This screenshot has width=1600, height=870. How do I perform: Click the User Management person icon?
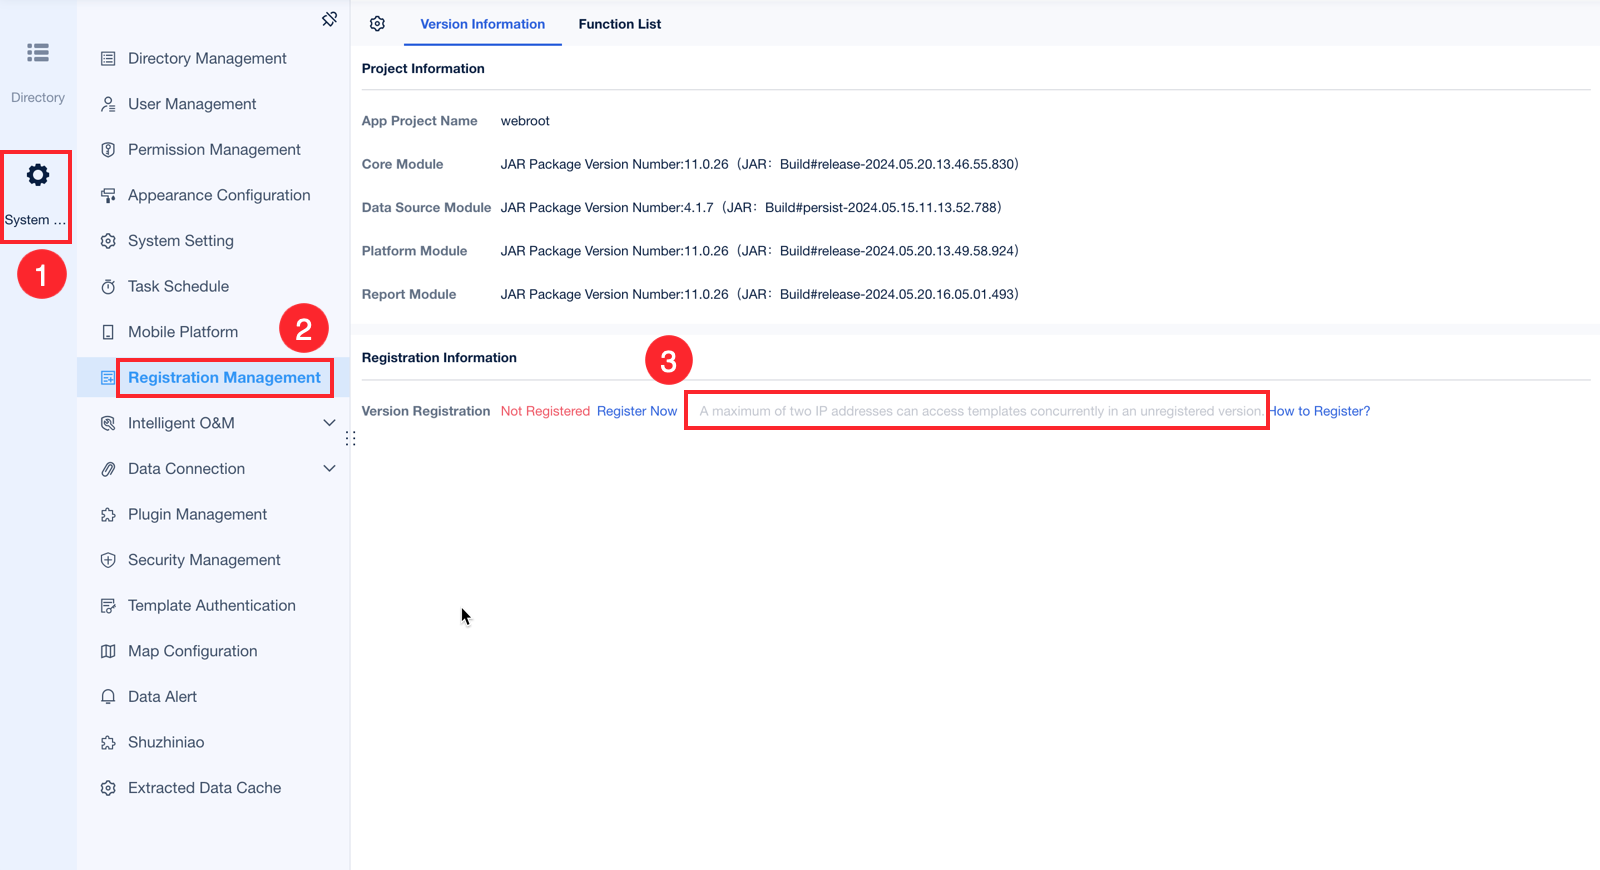click(x=108, y=104)
